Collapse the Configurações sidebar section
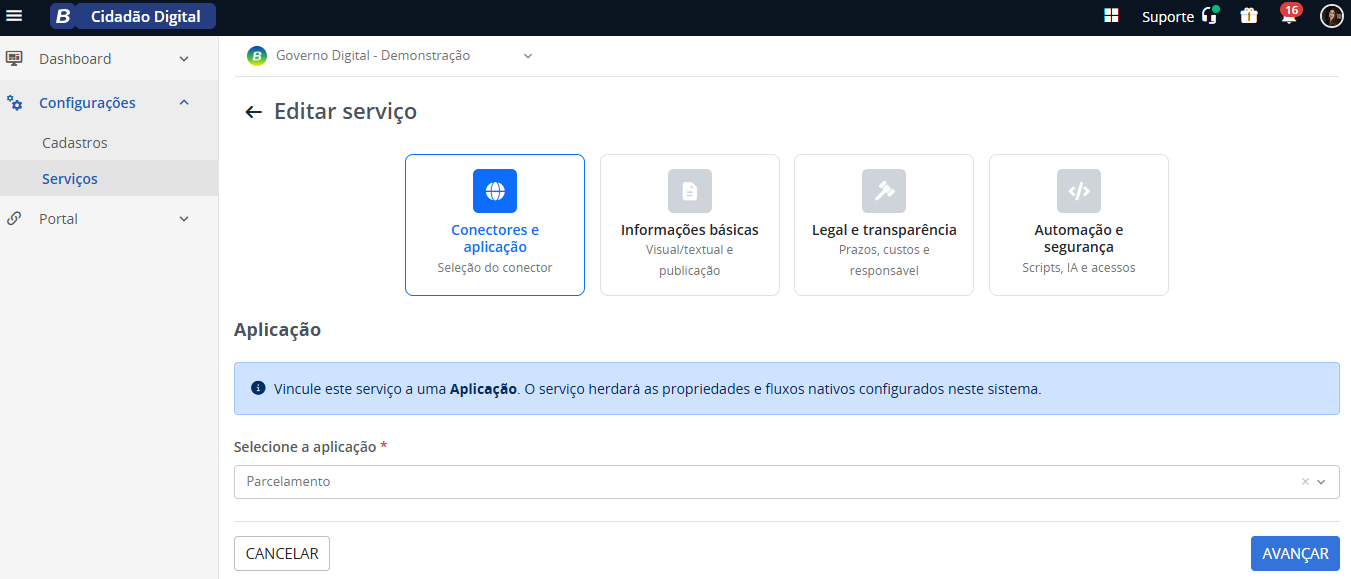1351x579 pixels. pyautogui.click(x=184, y=102)
